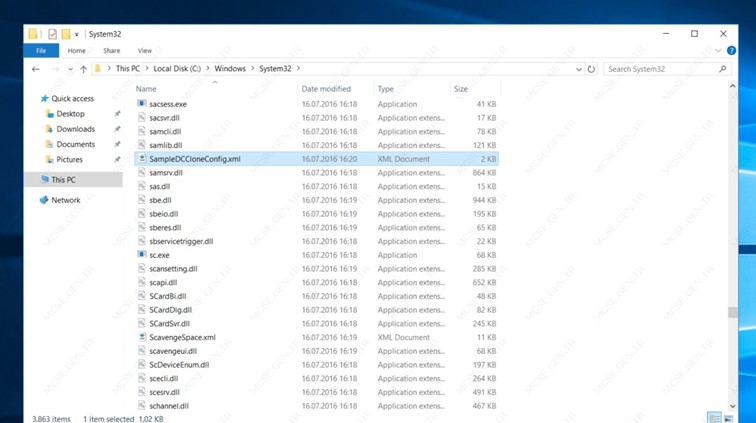Click the pin icon beside Downloads

click(x=117, y=129)
